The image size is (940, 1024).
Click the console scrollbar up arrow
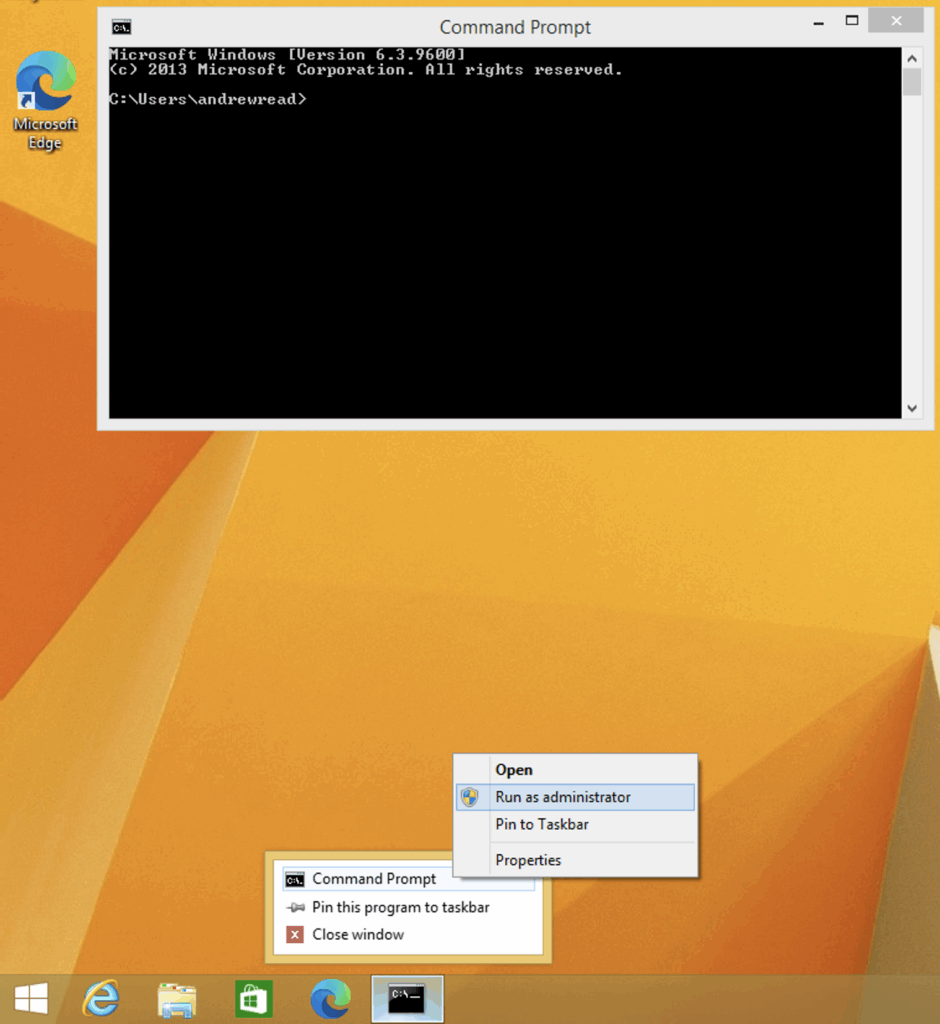point(911,56)
